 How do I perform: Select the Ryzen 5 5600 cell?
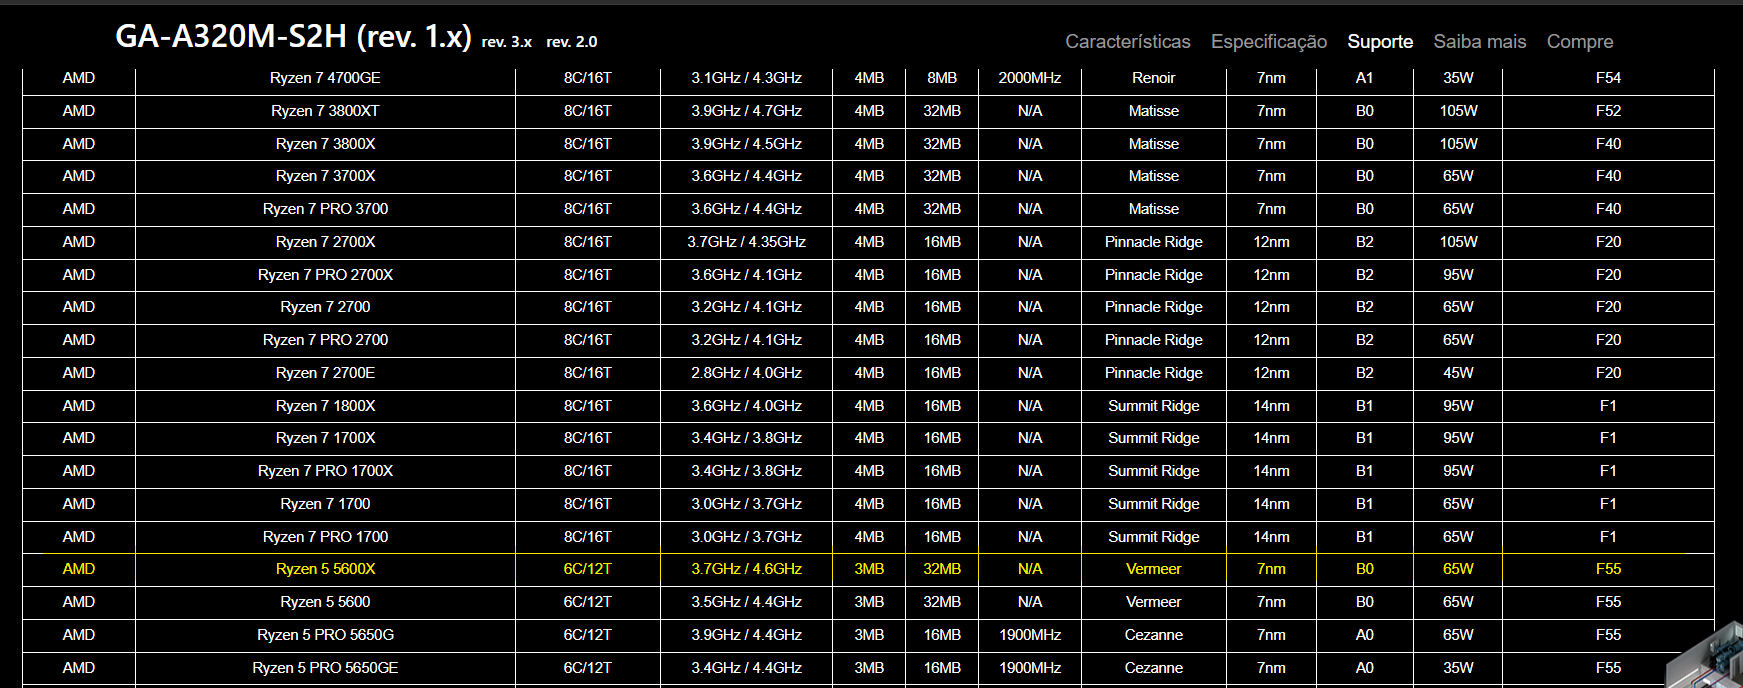(x=325, y=602)
